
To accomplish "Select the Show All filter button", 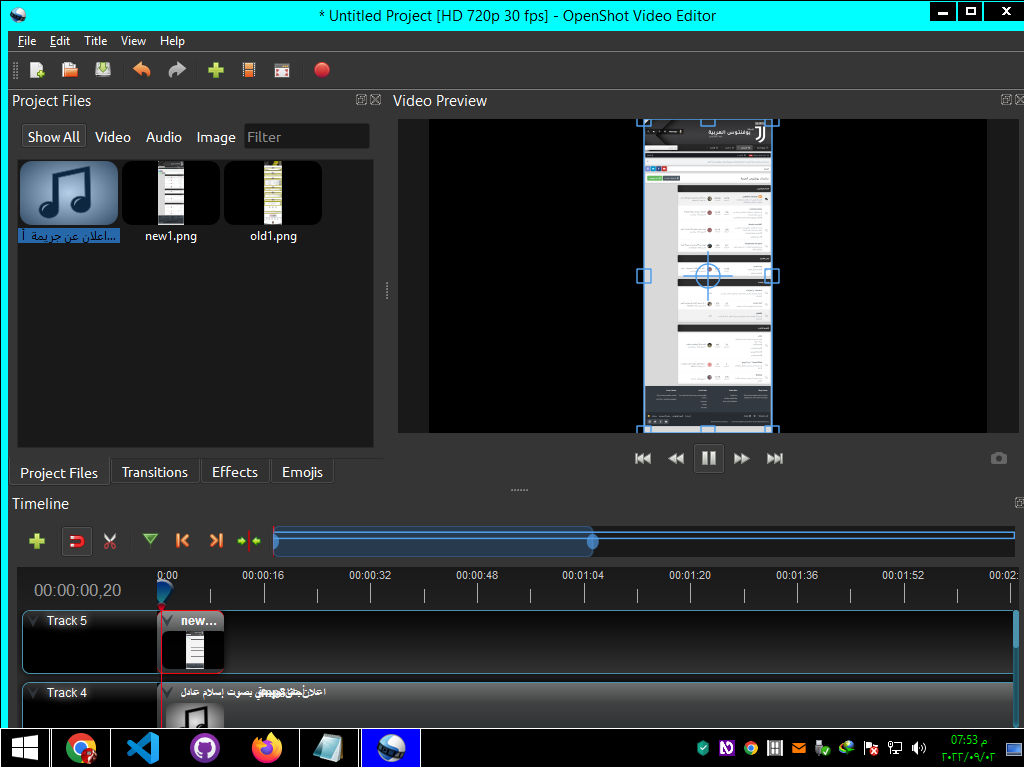I will [x=54, y=136].
